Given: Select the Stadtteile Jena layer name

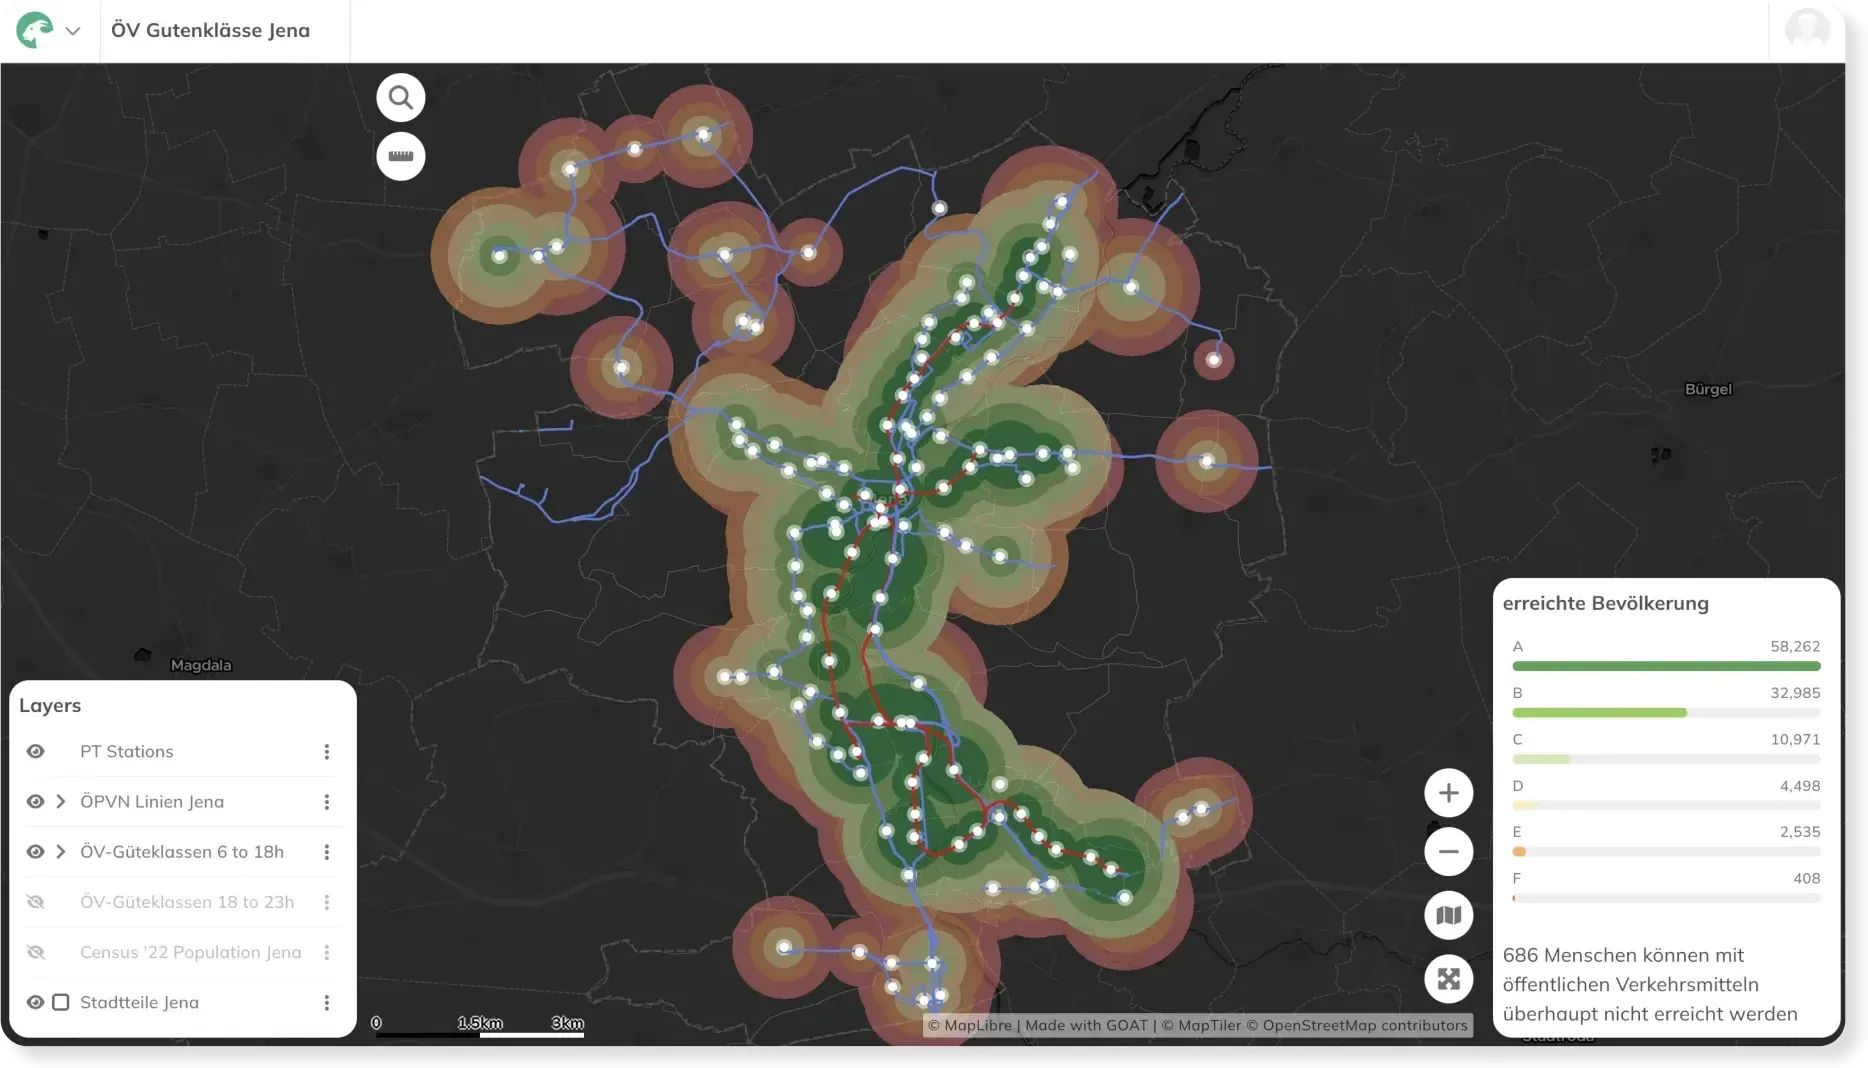Looking at the screenshot, I should coord(140,1002).
